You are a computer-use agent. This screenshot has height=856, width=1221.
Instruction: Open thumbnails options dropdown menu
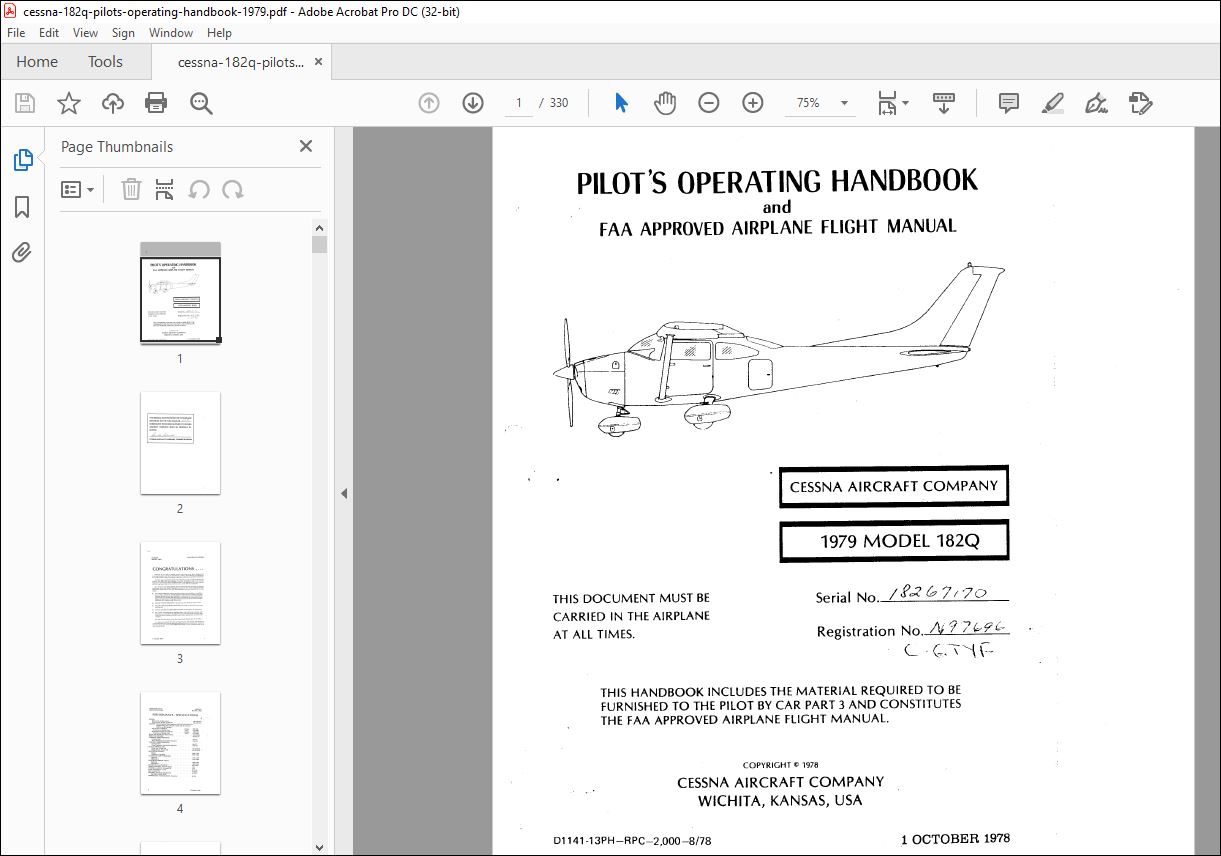point(78,189)
